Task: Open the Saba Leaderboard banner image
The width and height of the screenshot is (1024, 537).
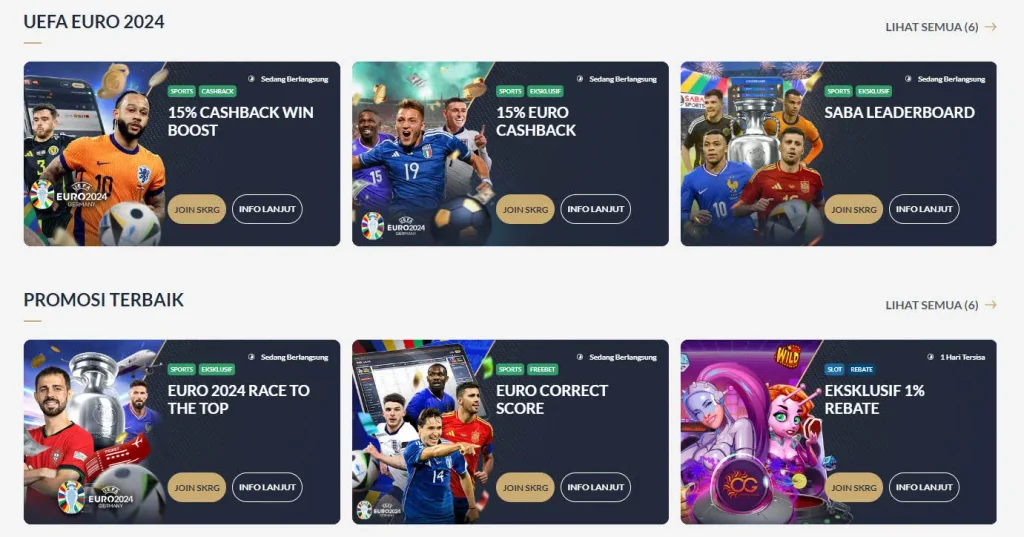Action: (x=751, y=154)
